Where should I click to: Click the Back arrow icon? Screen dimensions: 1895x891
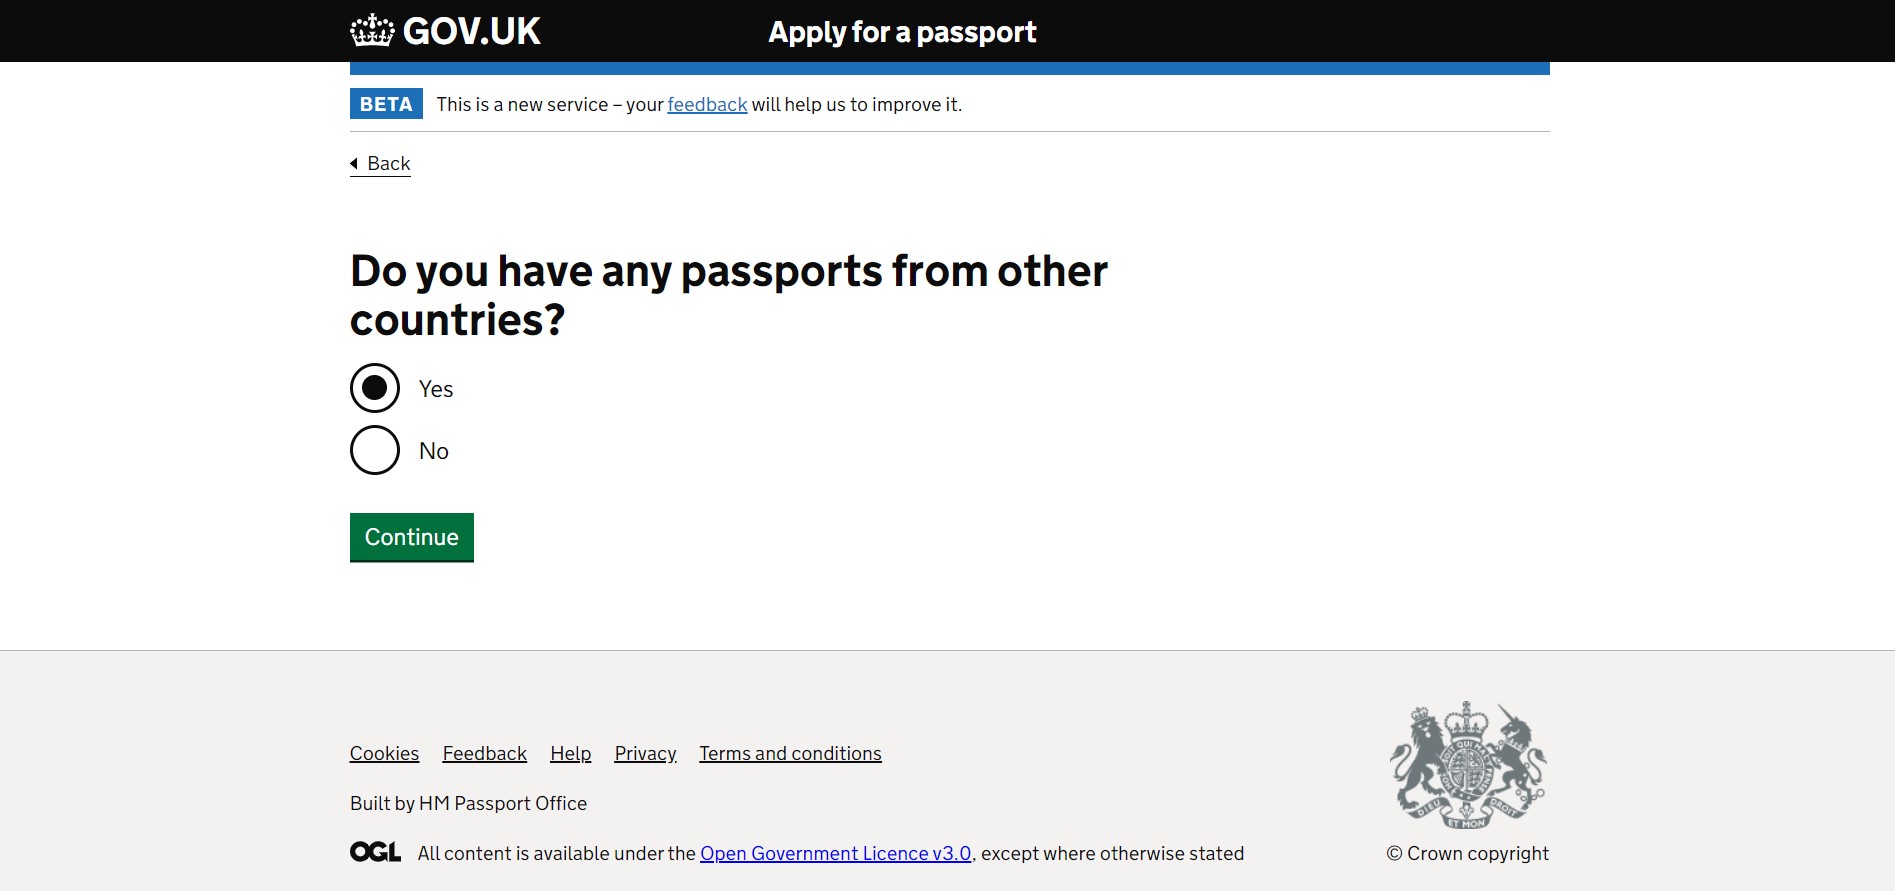click(x=354, y=163)
